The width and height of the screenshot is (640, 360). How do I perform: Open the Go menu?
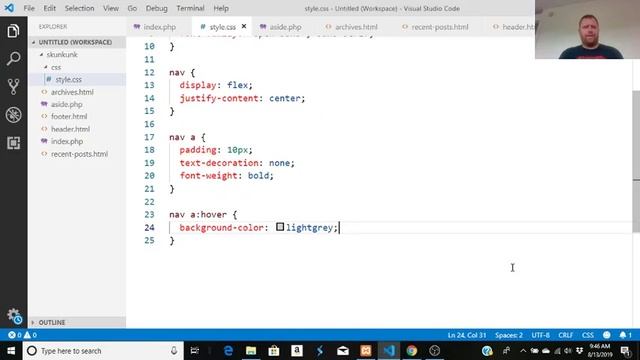pos(132,8)
